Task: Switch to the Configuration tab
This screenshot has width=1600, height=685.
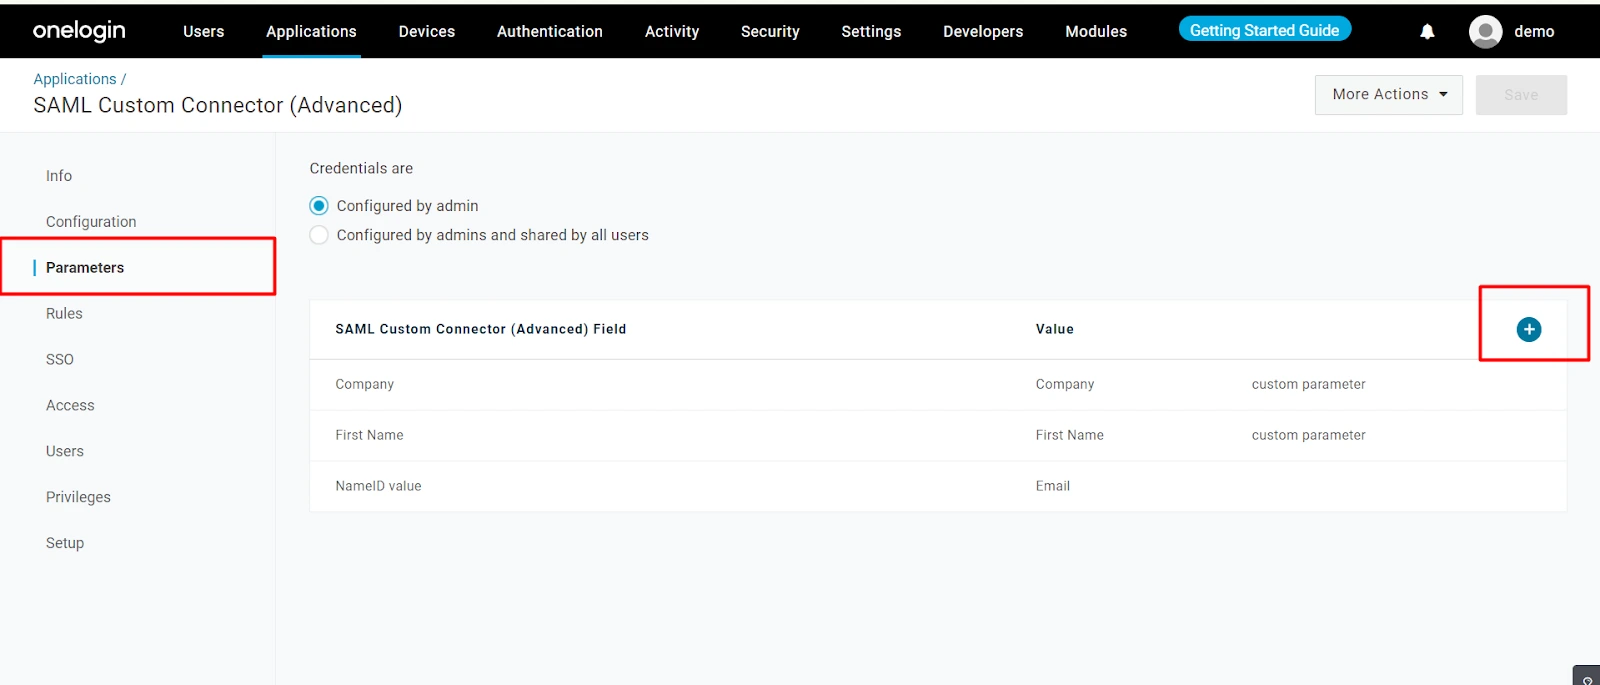Action: coord(91,222)
